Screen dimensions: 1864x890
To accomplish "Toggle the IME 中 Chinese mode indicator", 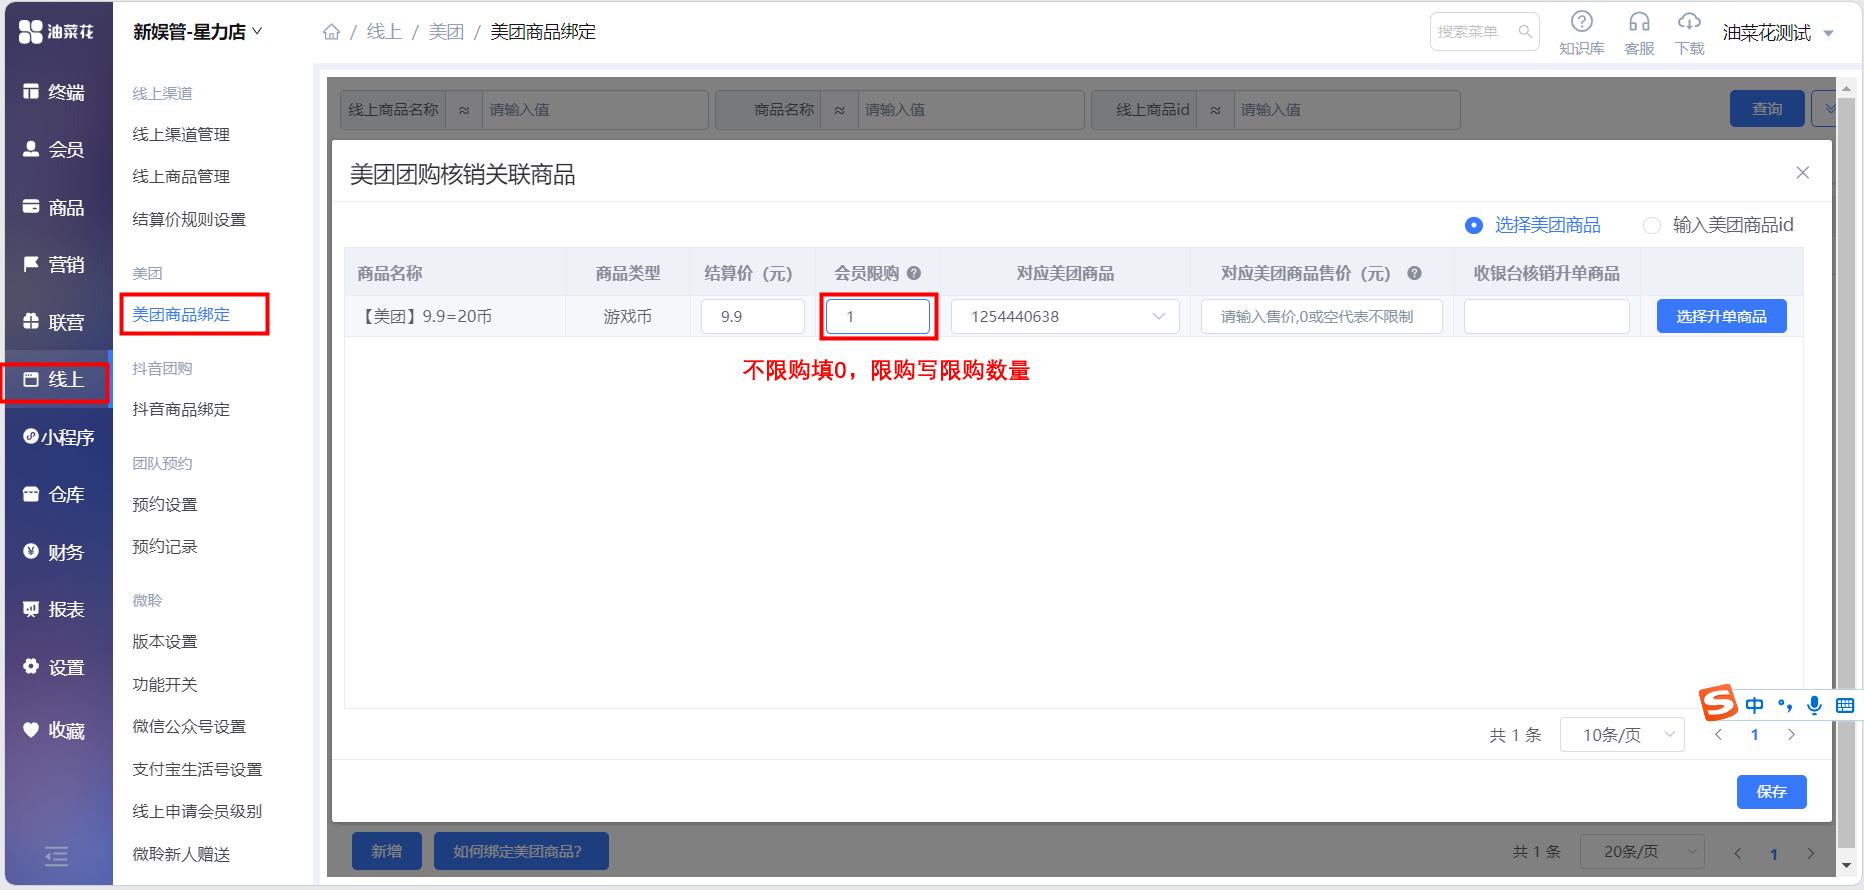I will [x=1754, y=705].
